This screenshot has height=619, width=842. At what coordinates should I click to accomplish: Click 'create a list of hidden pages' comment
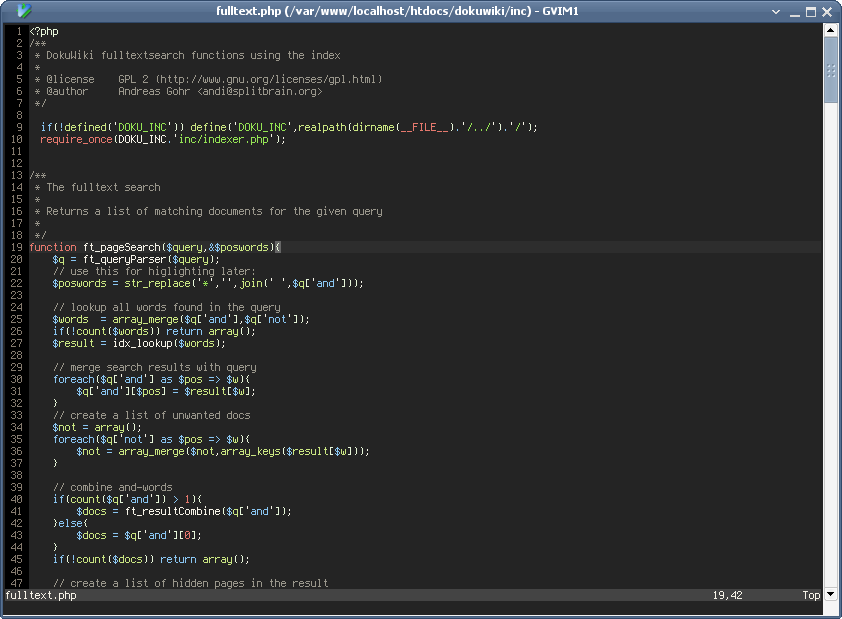191,583
